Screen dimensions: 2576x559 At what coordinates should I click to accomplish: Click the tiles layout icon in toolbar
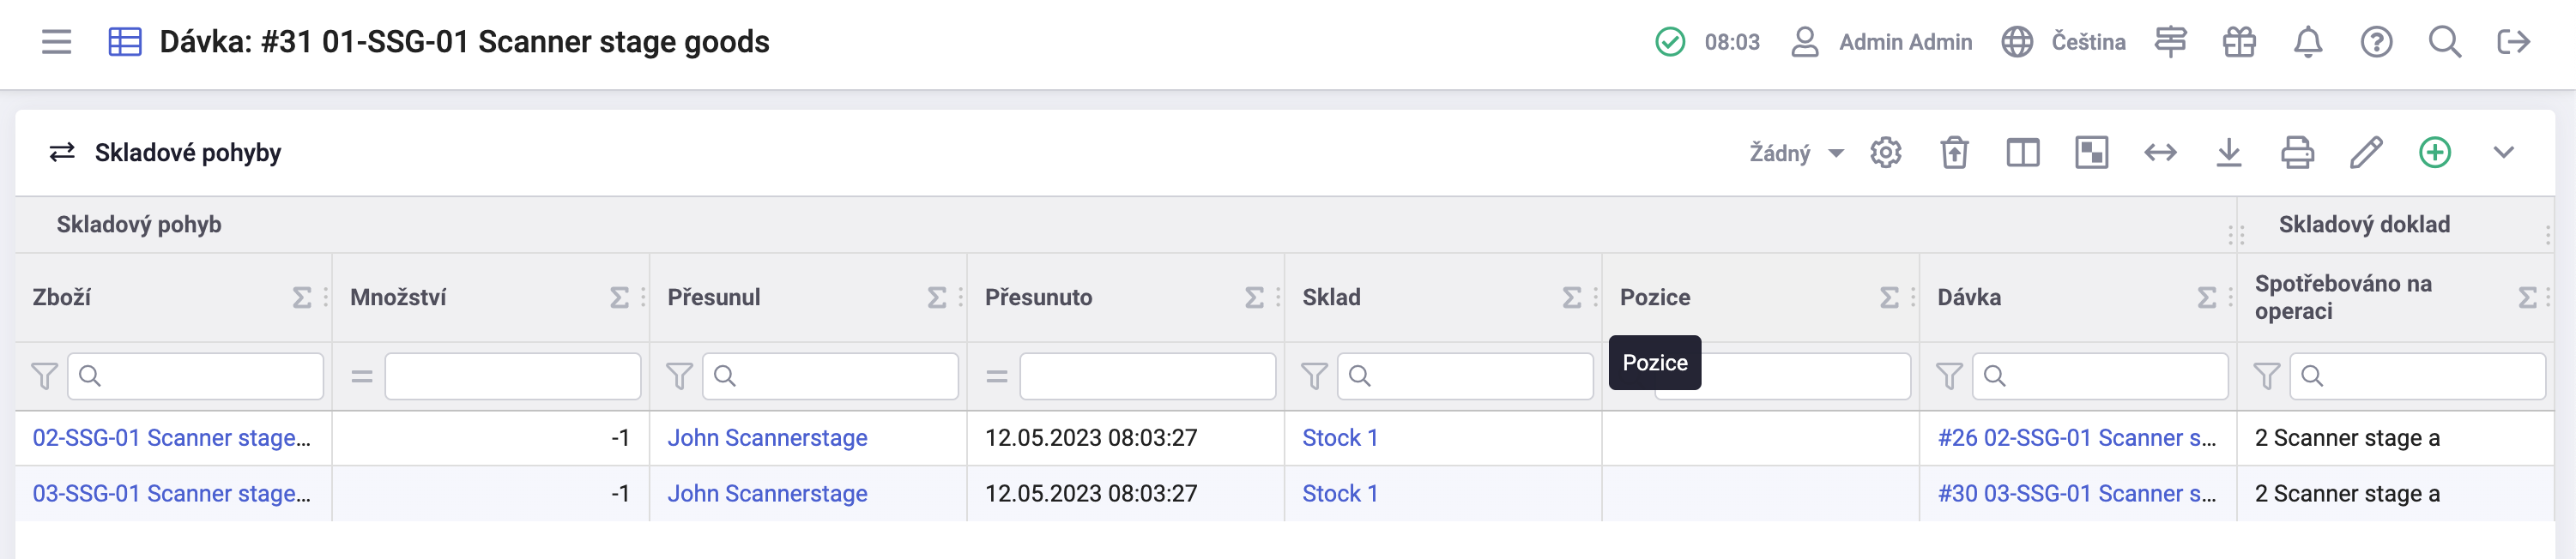(x=2091, y=153)
